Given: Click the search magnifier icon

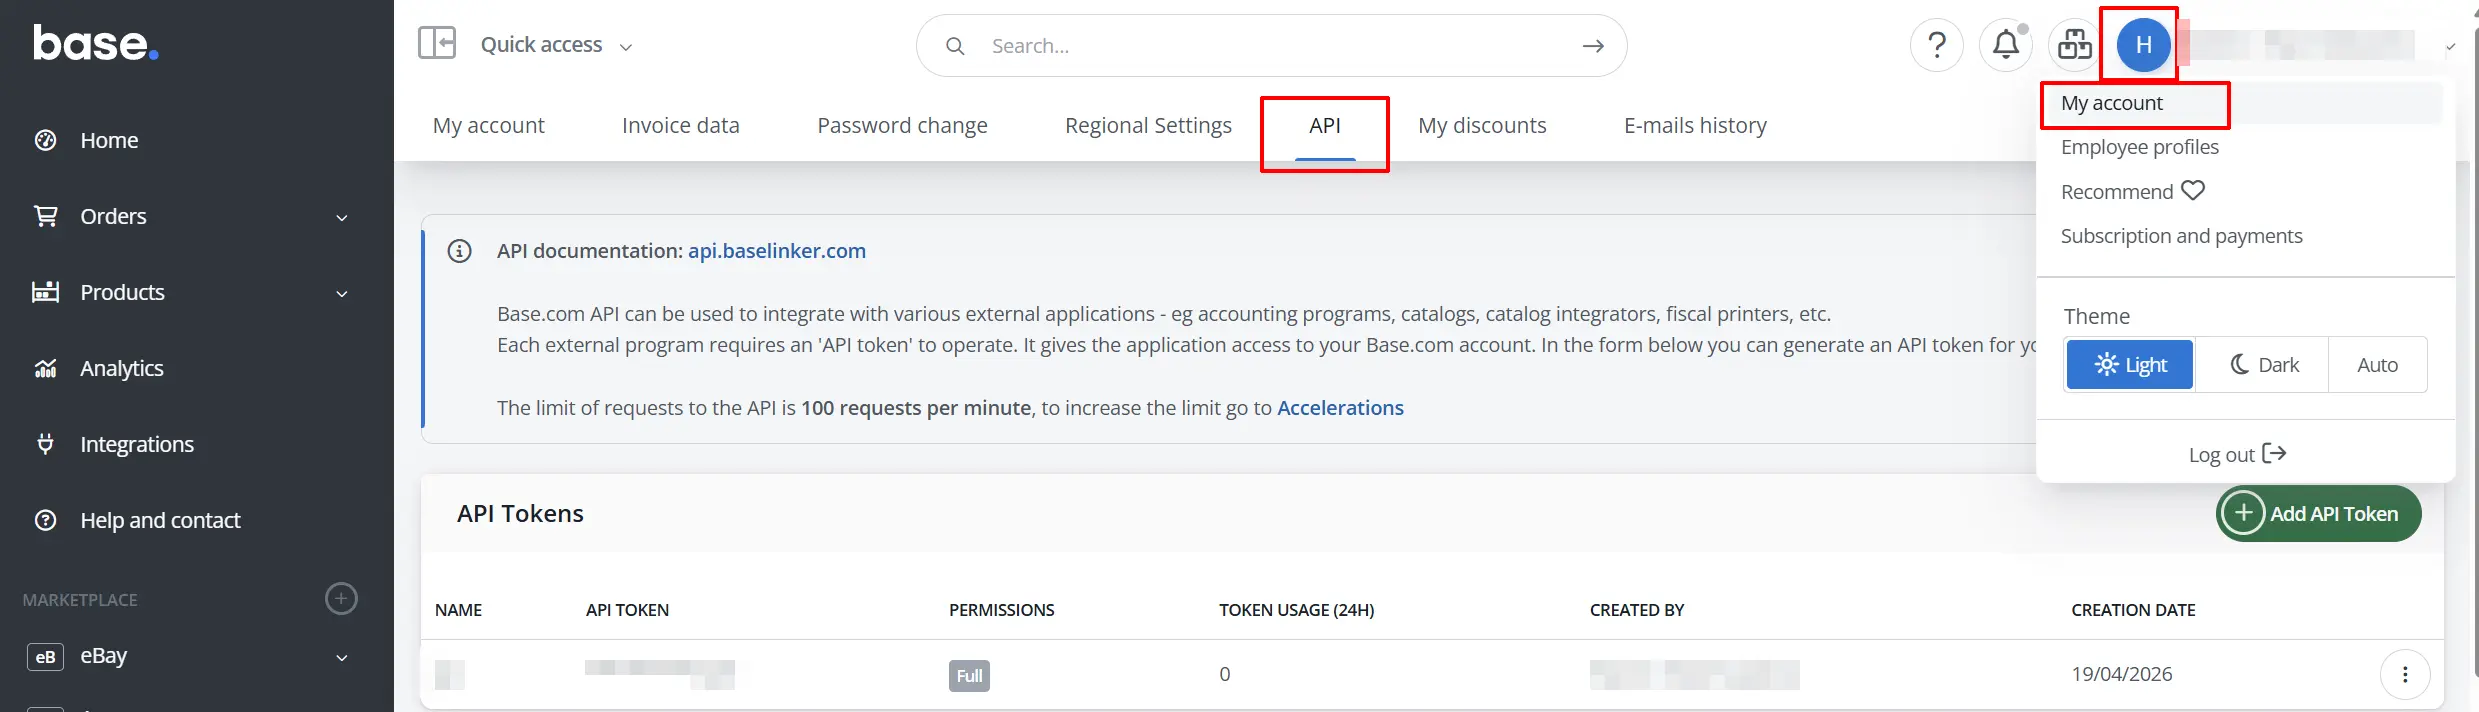Looking at the screenshot, I should pos(955,46).
